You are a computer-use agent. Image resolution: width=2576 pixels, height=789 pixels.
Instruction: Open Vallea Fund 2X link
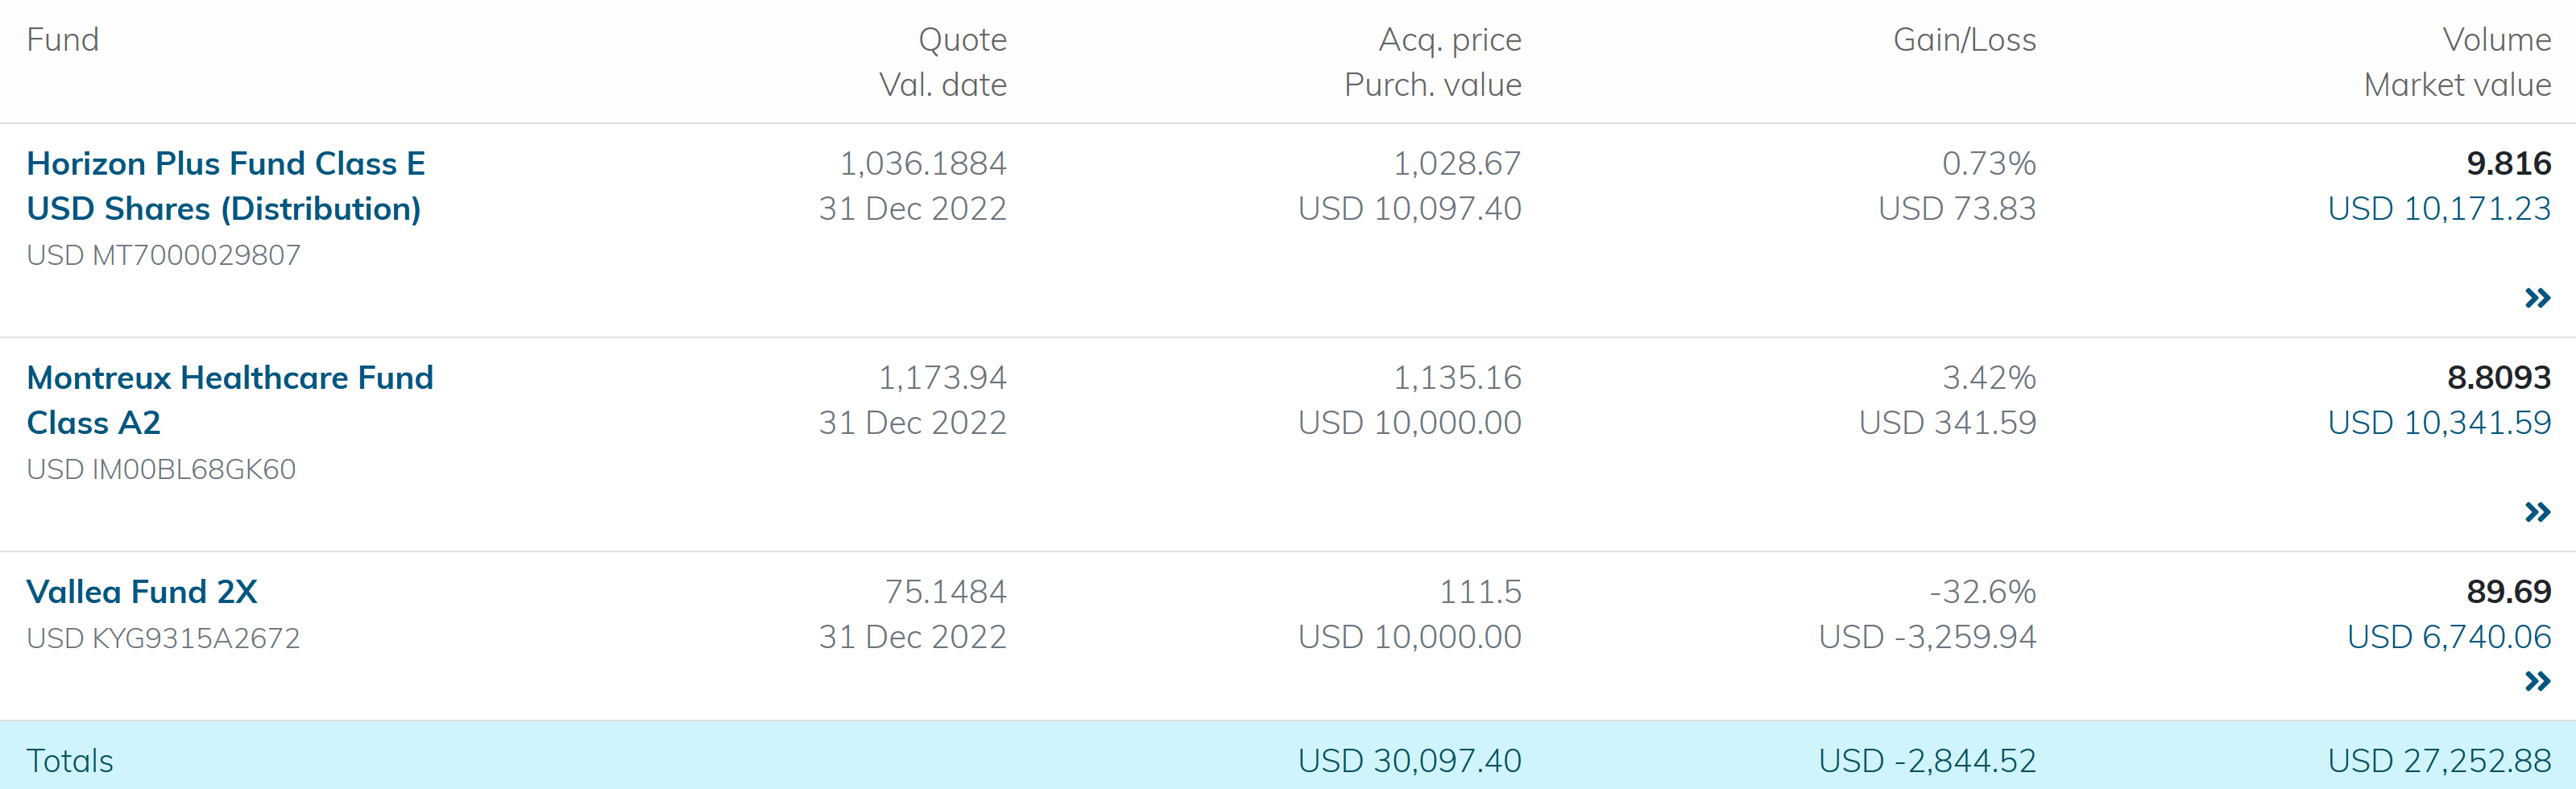point(142,592)
